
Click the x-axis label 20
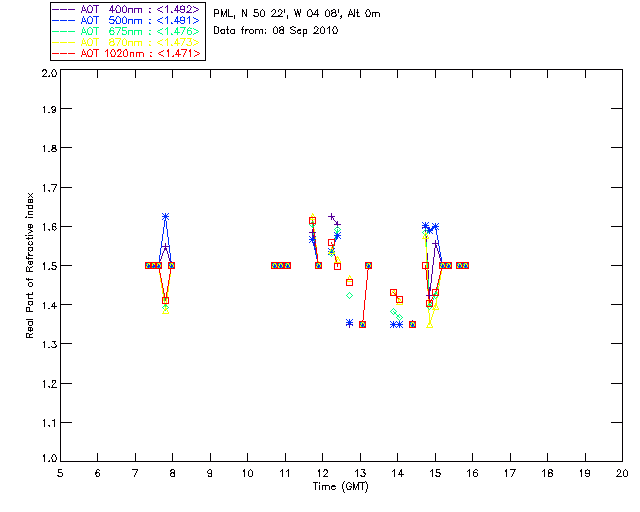click(622, 473)
